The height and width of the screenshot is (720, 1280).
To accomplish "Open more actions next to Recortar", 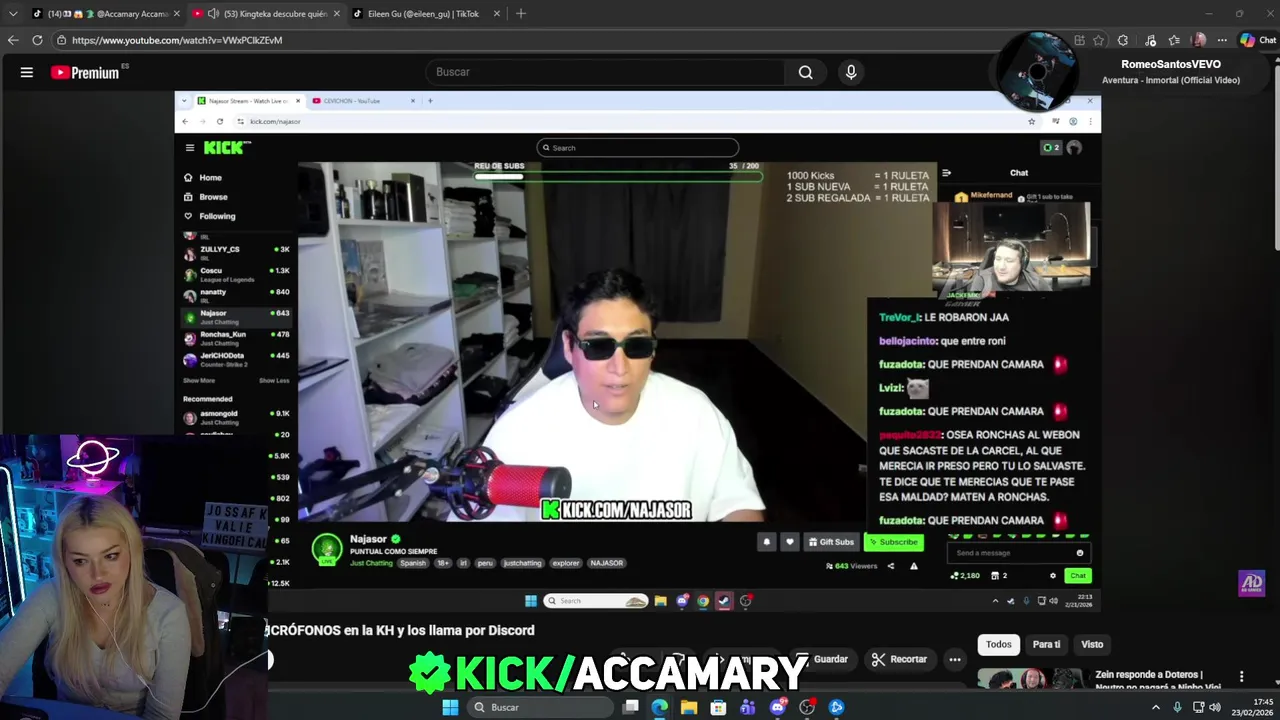I will click(x=955, y=659).
